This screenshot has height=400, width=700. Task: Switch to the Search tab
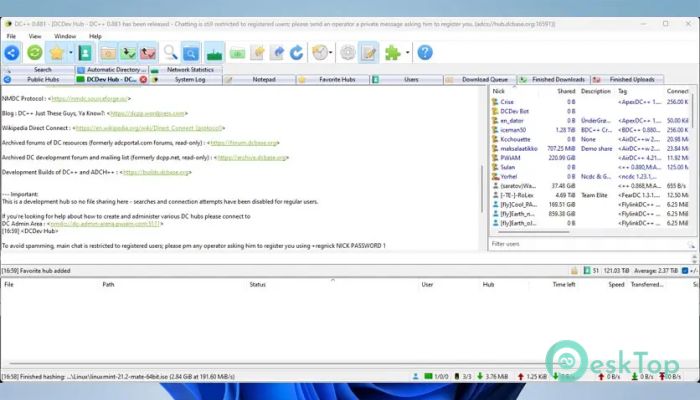pos(38,70)
